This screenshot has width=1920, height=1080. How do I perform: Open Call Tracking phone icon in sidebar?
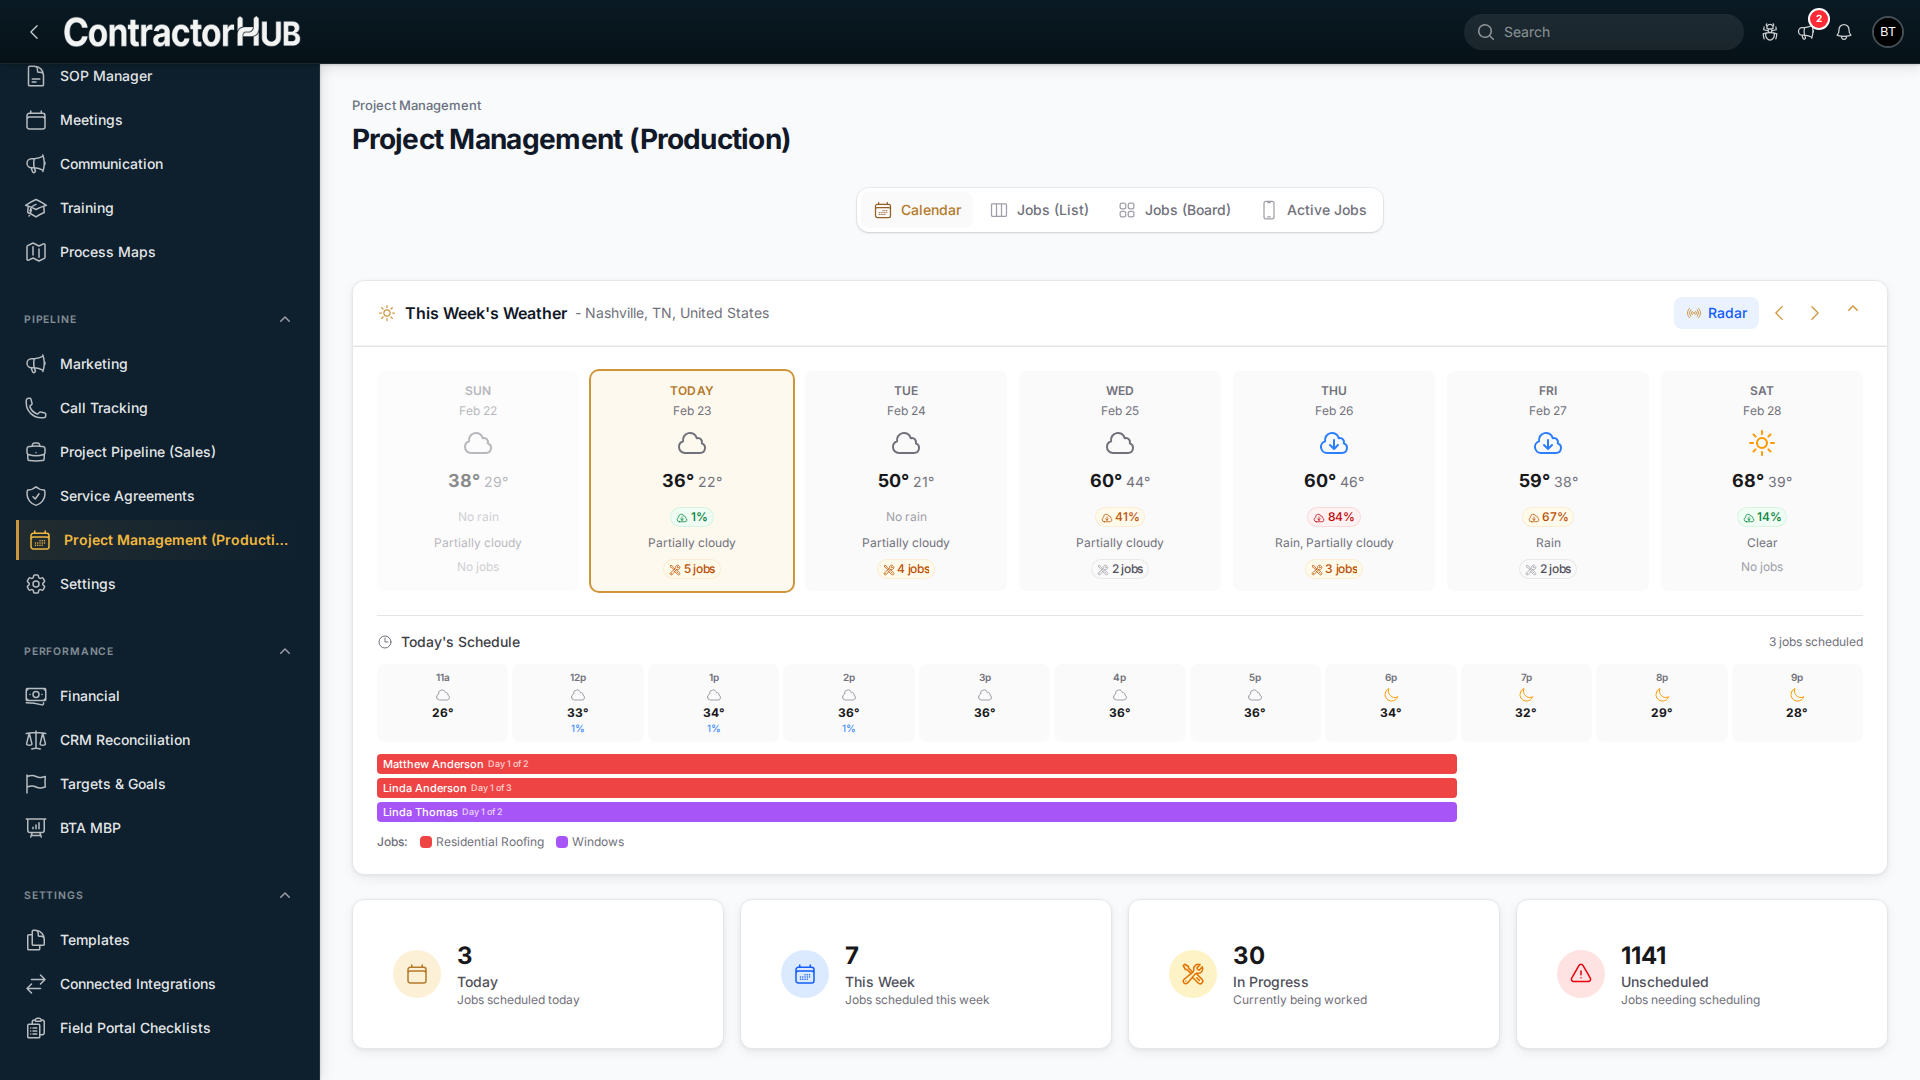point(36,408)
